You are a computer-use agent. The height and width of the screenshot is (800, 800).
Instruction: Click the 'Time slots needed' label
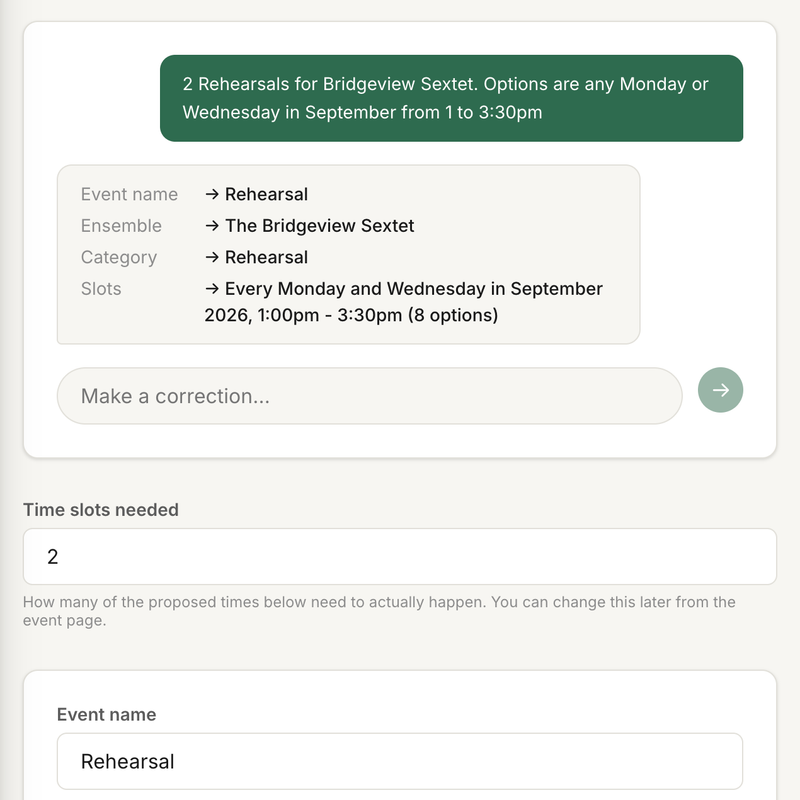pos(101,510)
